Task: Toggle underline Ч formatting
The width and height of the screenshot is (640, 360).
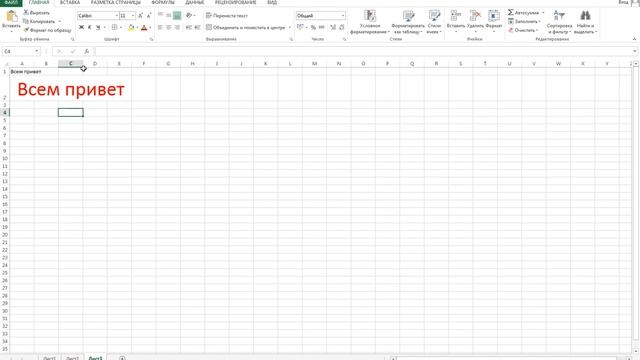Action: pyautogui.click(x=98, y=27)
